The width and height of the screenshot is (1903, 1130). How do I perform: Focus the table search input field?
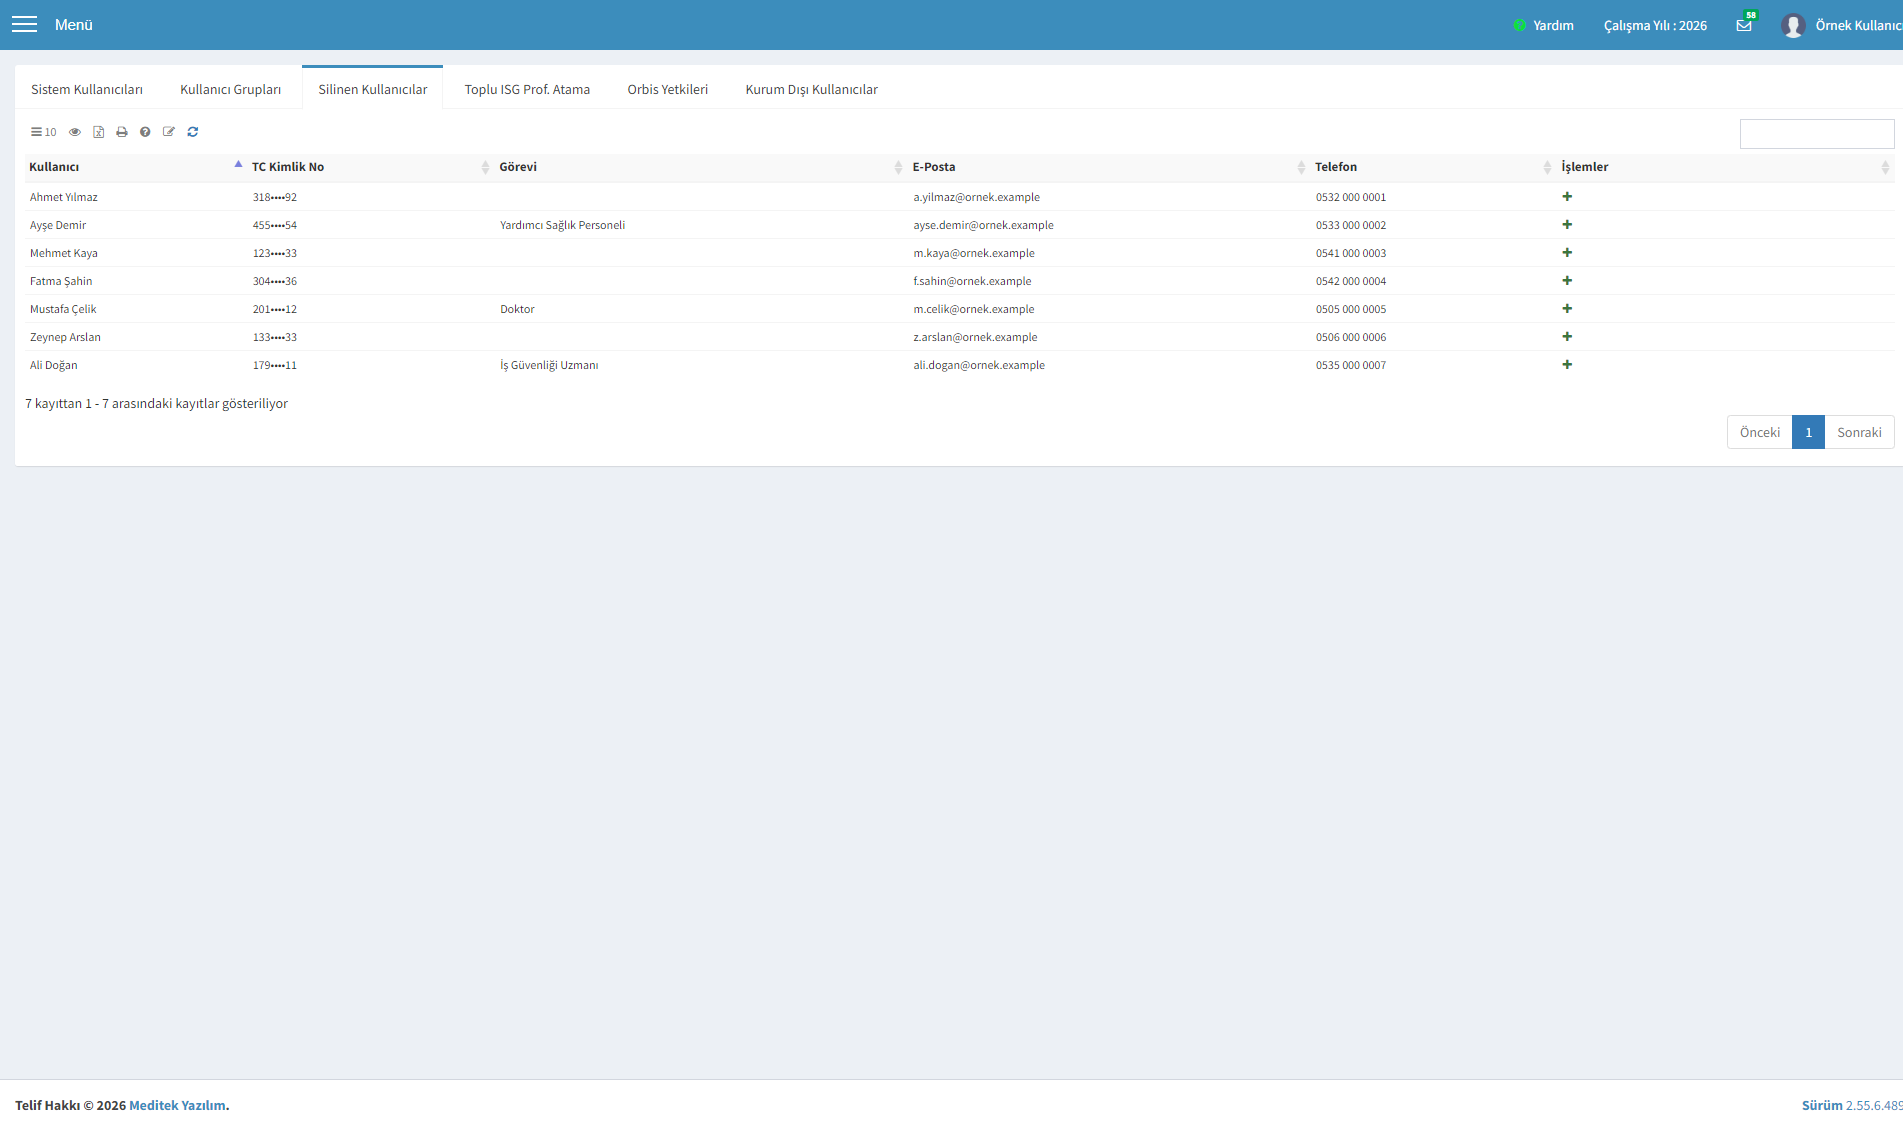(x=1817, y=134)
